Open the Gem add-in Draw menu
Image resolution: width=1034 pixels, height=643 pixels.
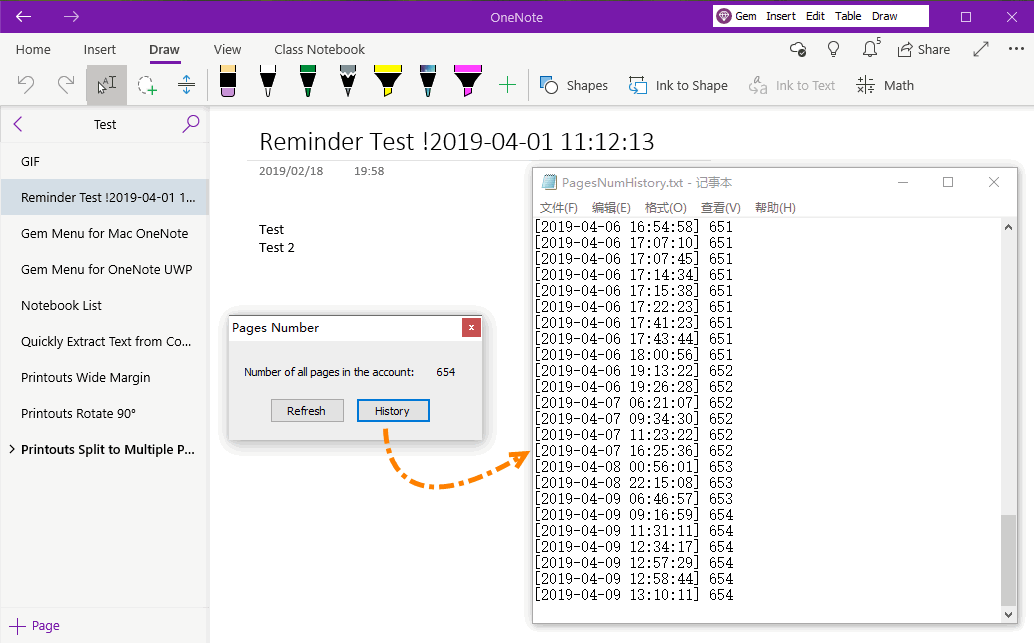pos(884,16)
